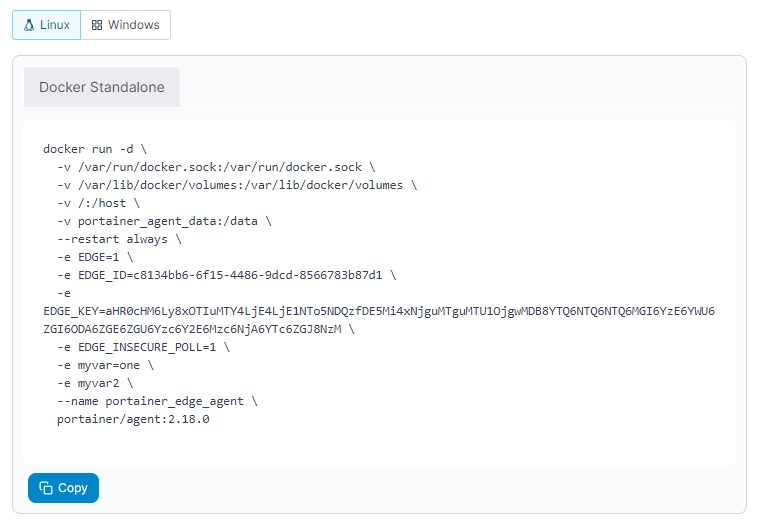Click the Windows logo icon

click(x=97, y=25)
